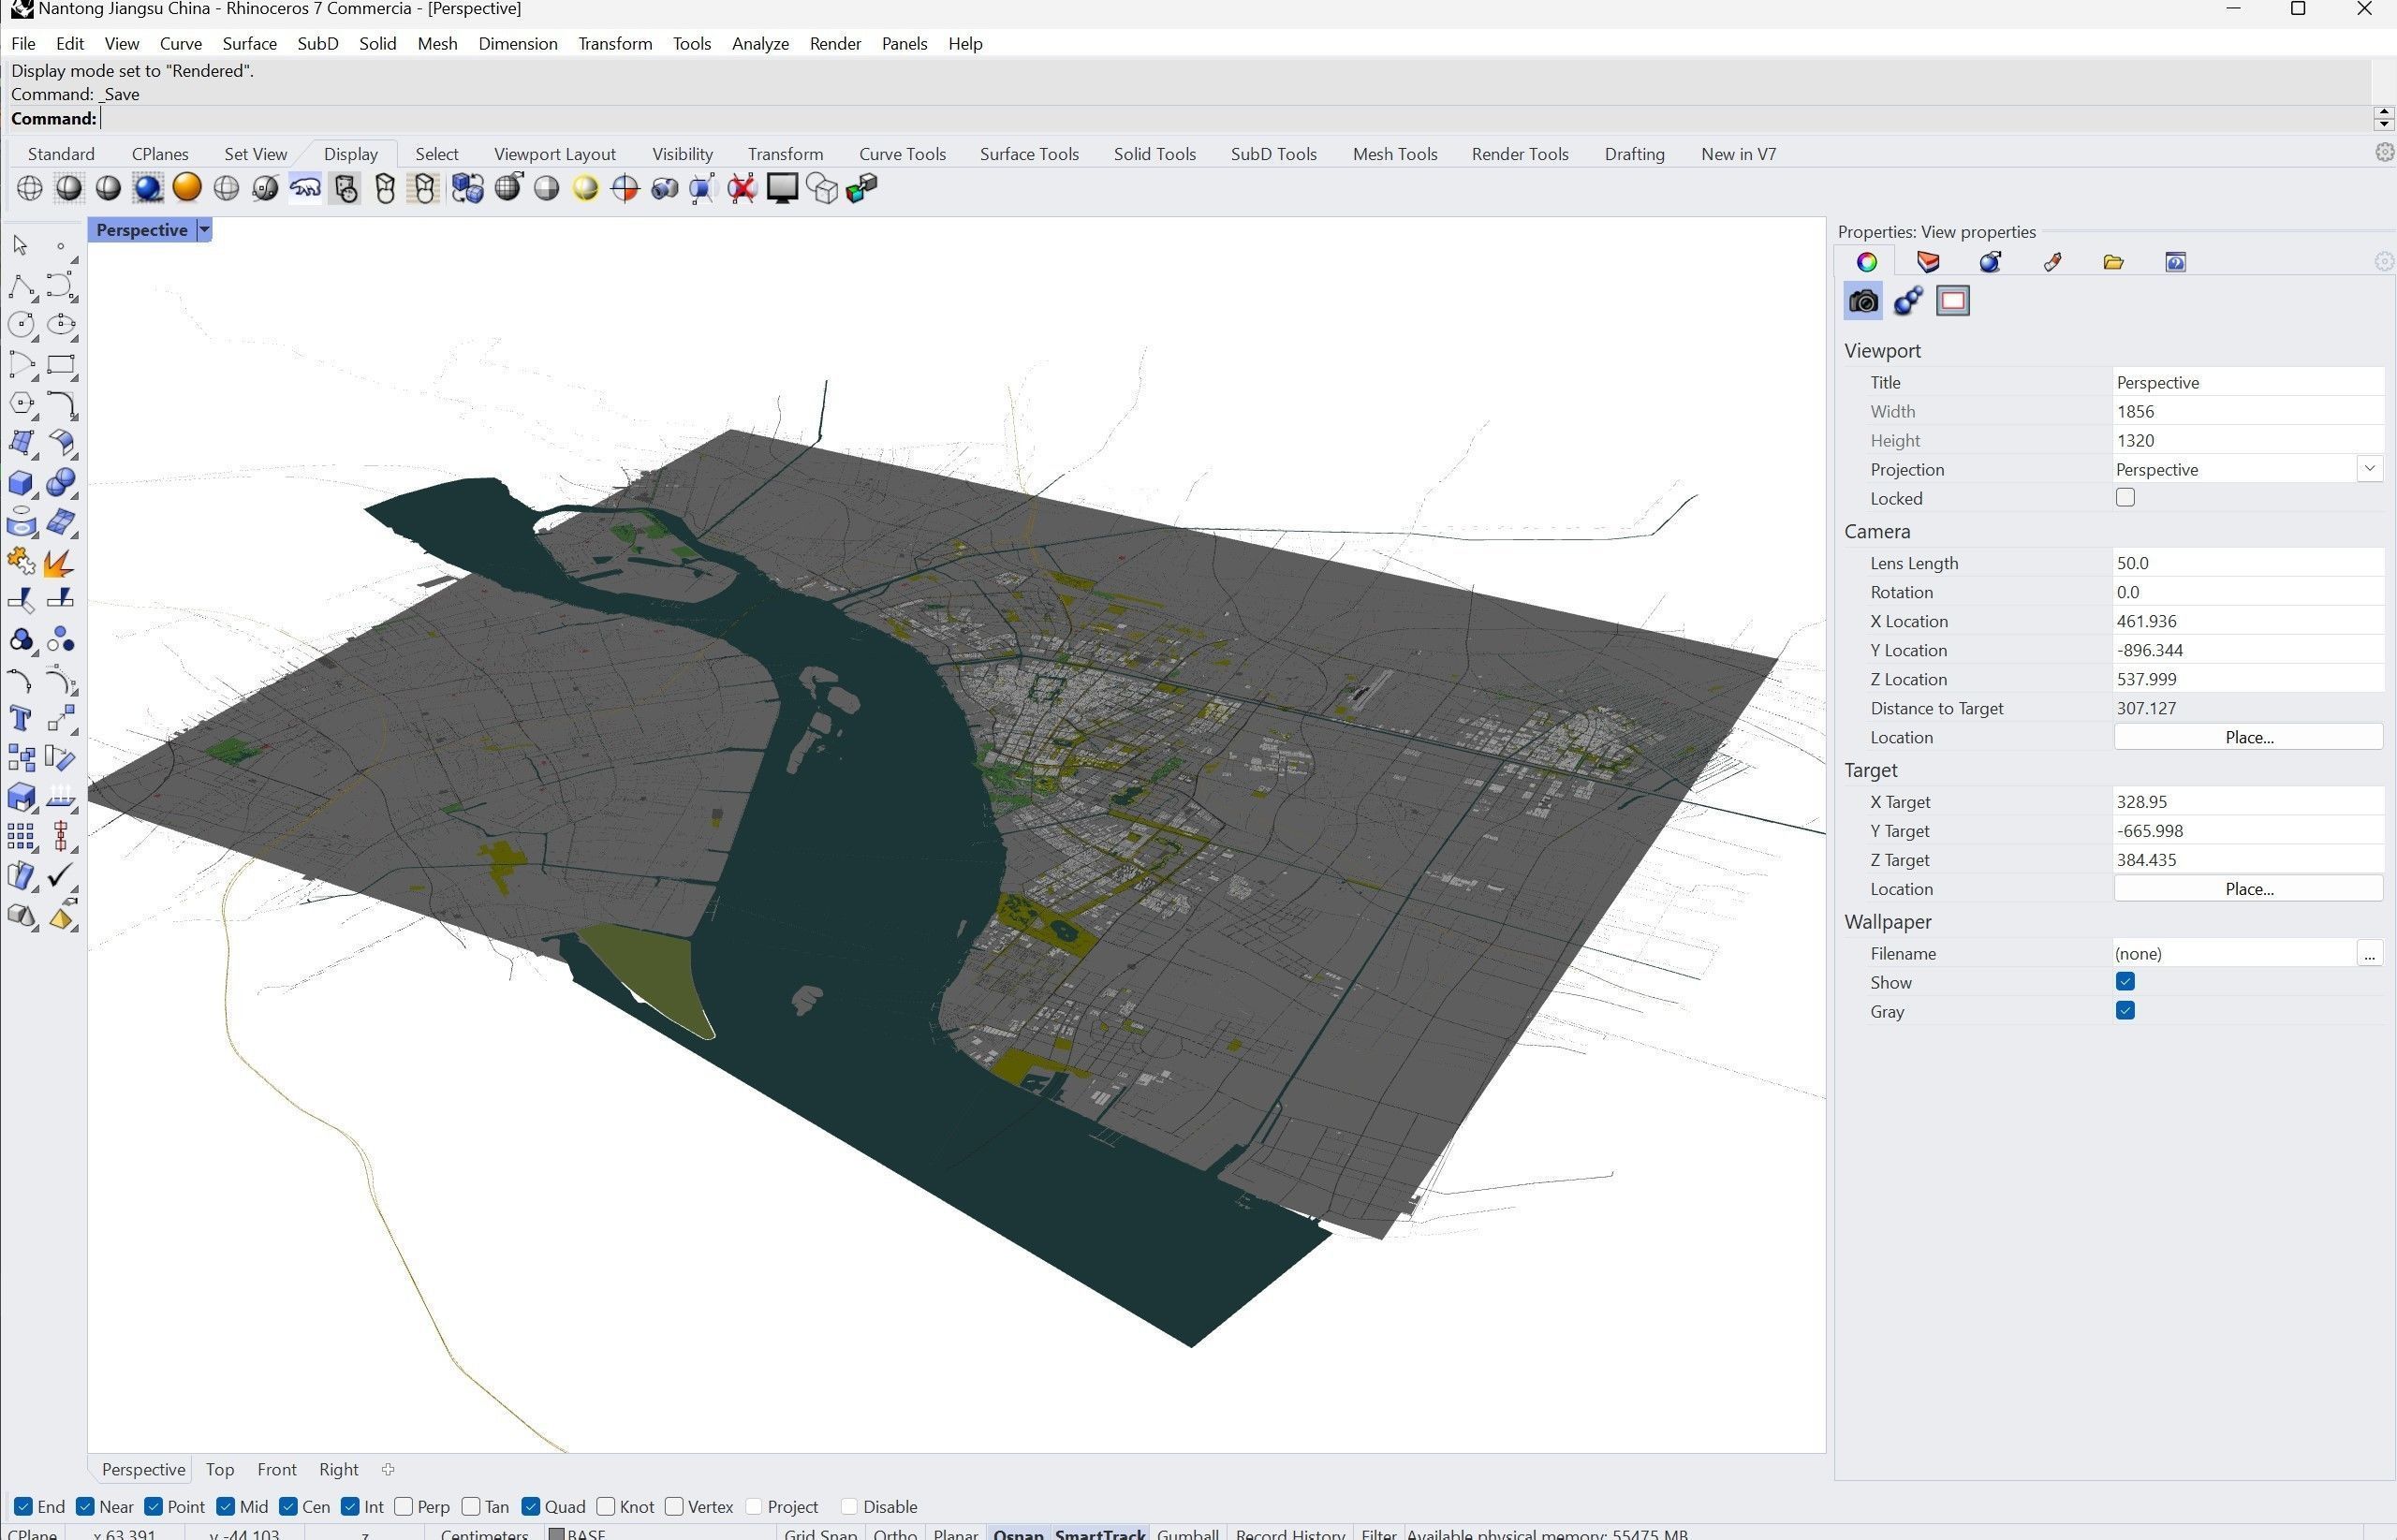Open the Layers panel icon in Properties
The height and width of the screenshot is (1540, 2397).
(x=1928, y=262)
